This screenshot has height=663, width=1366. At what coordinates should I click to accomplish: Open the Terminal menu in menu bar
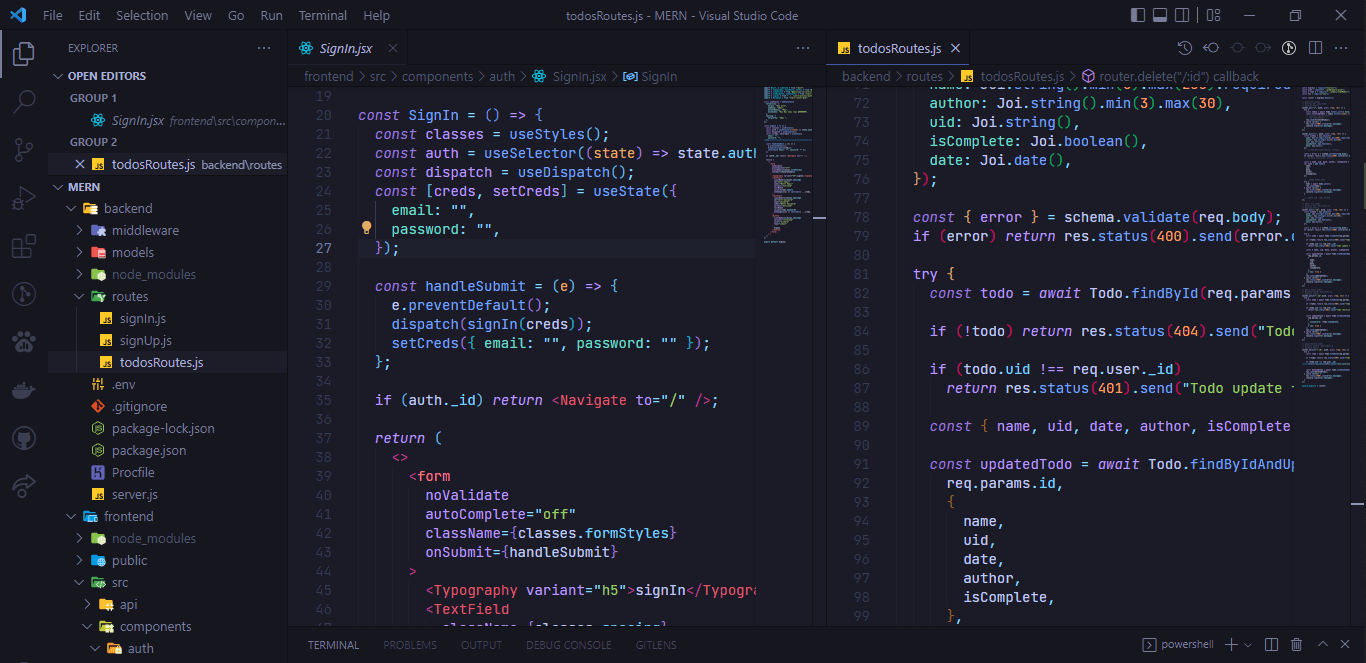[x=322, y=16]
